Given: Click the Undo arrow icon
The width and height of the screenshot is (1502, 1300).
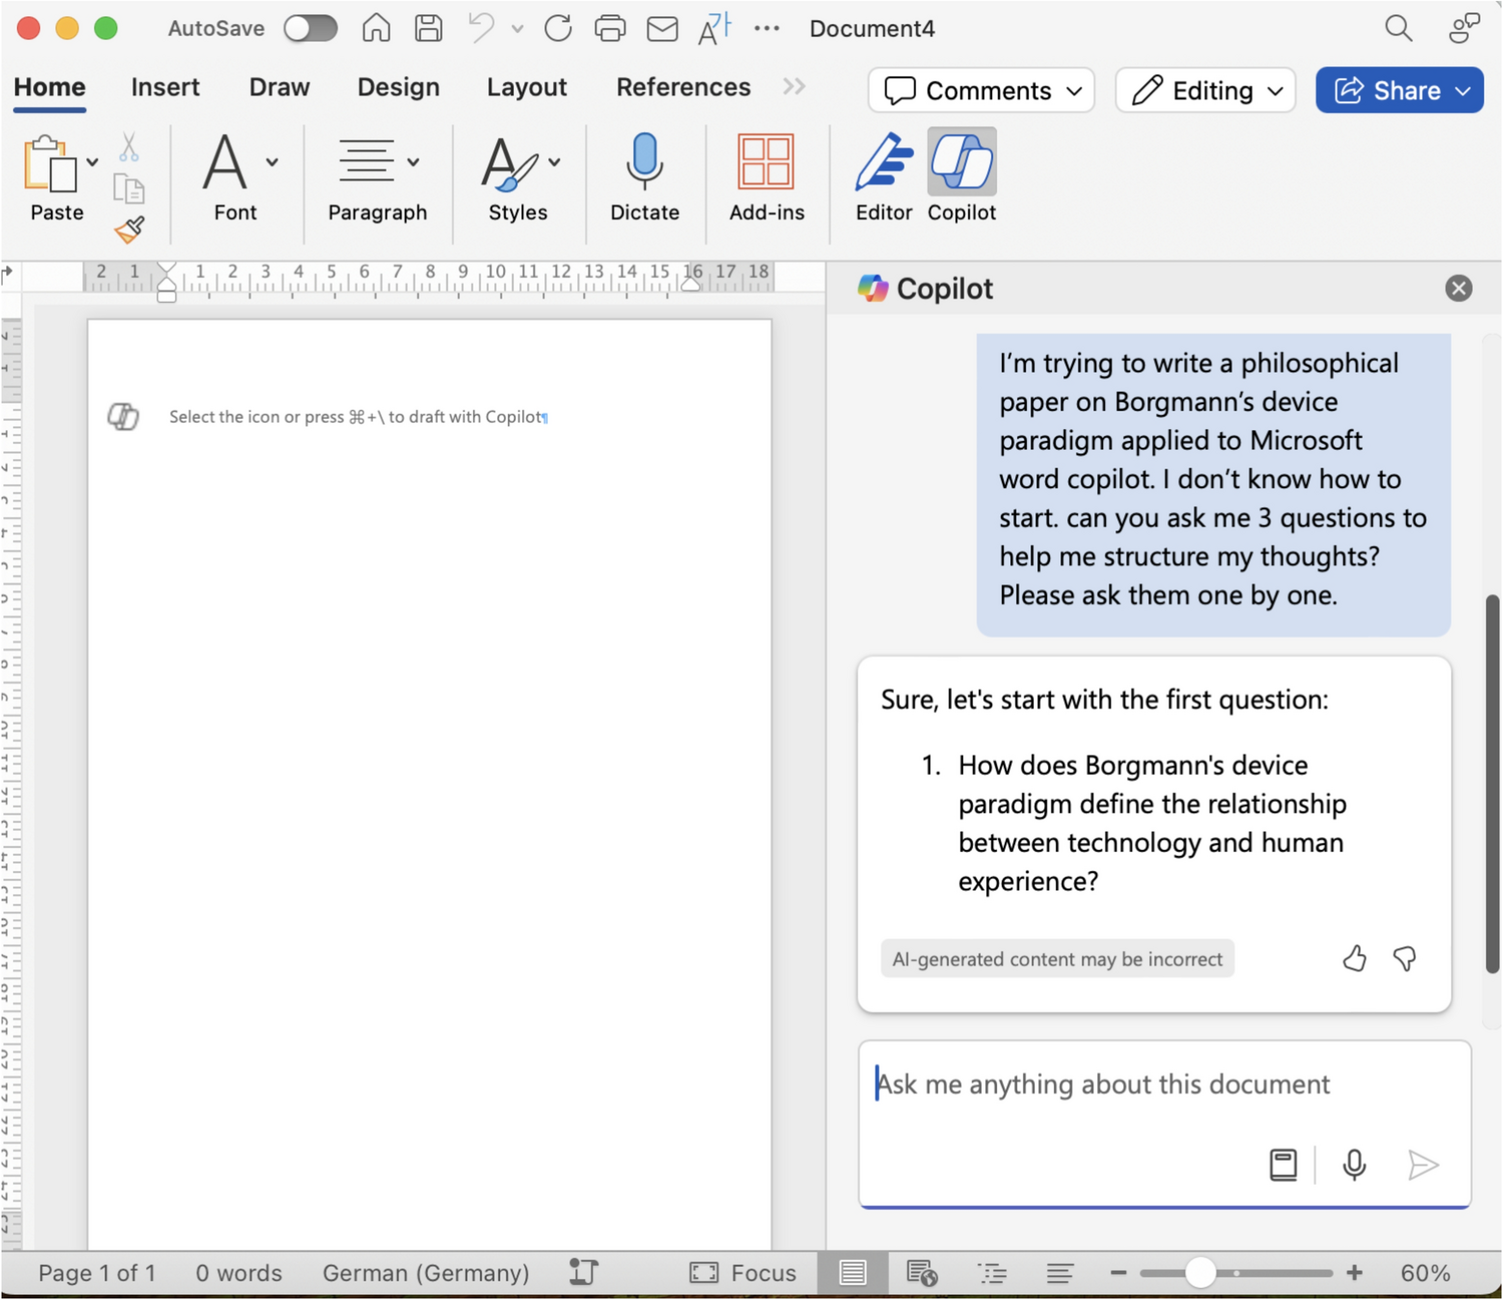Looking at the screenshot, I should 481,28.
